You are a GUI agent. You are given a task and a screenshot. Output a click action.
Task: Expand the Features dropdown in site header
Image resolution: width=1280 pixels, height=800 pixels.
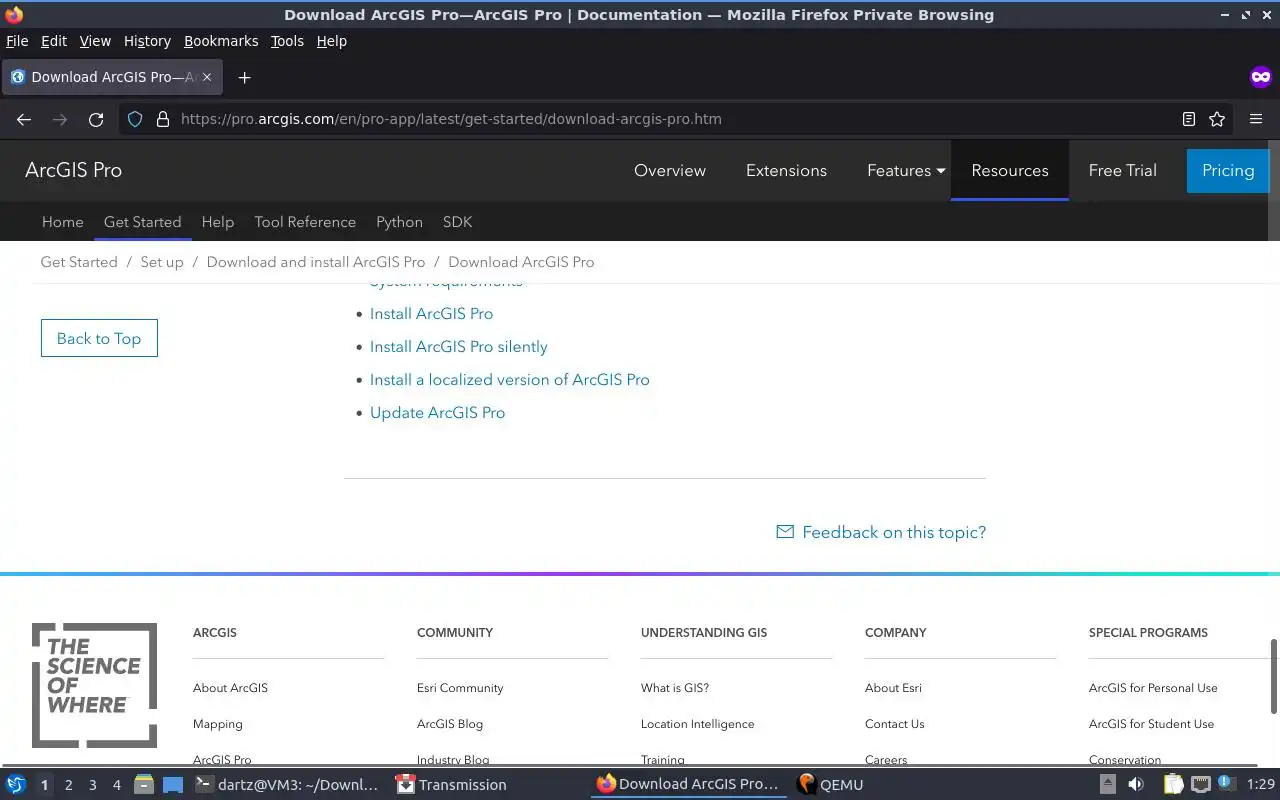[x=906, y=171]
